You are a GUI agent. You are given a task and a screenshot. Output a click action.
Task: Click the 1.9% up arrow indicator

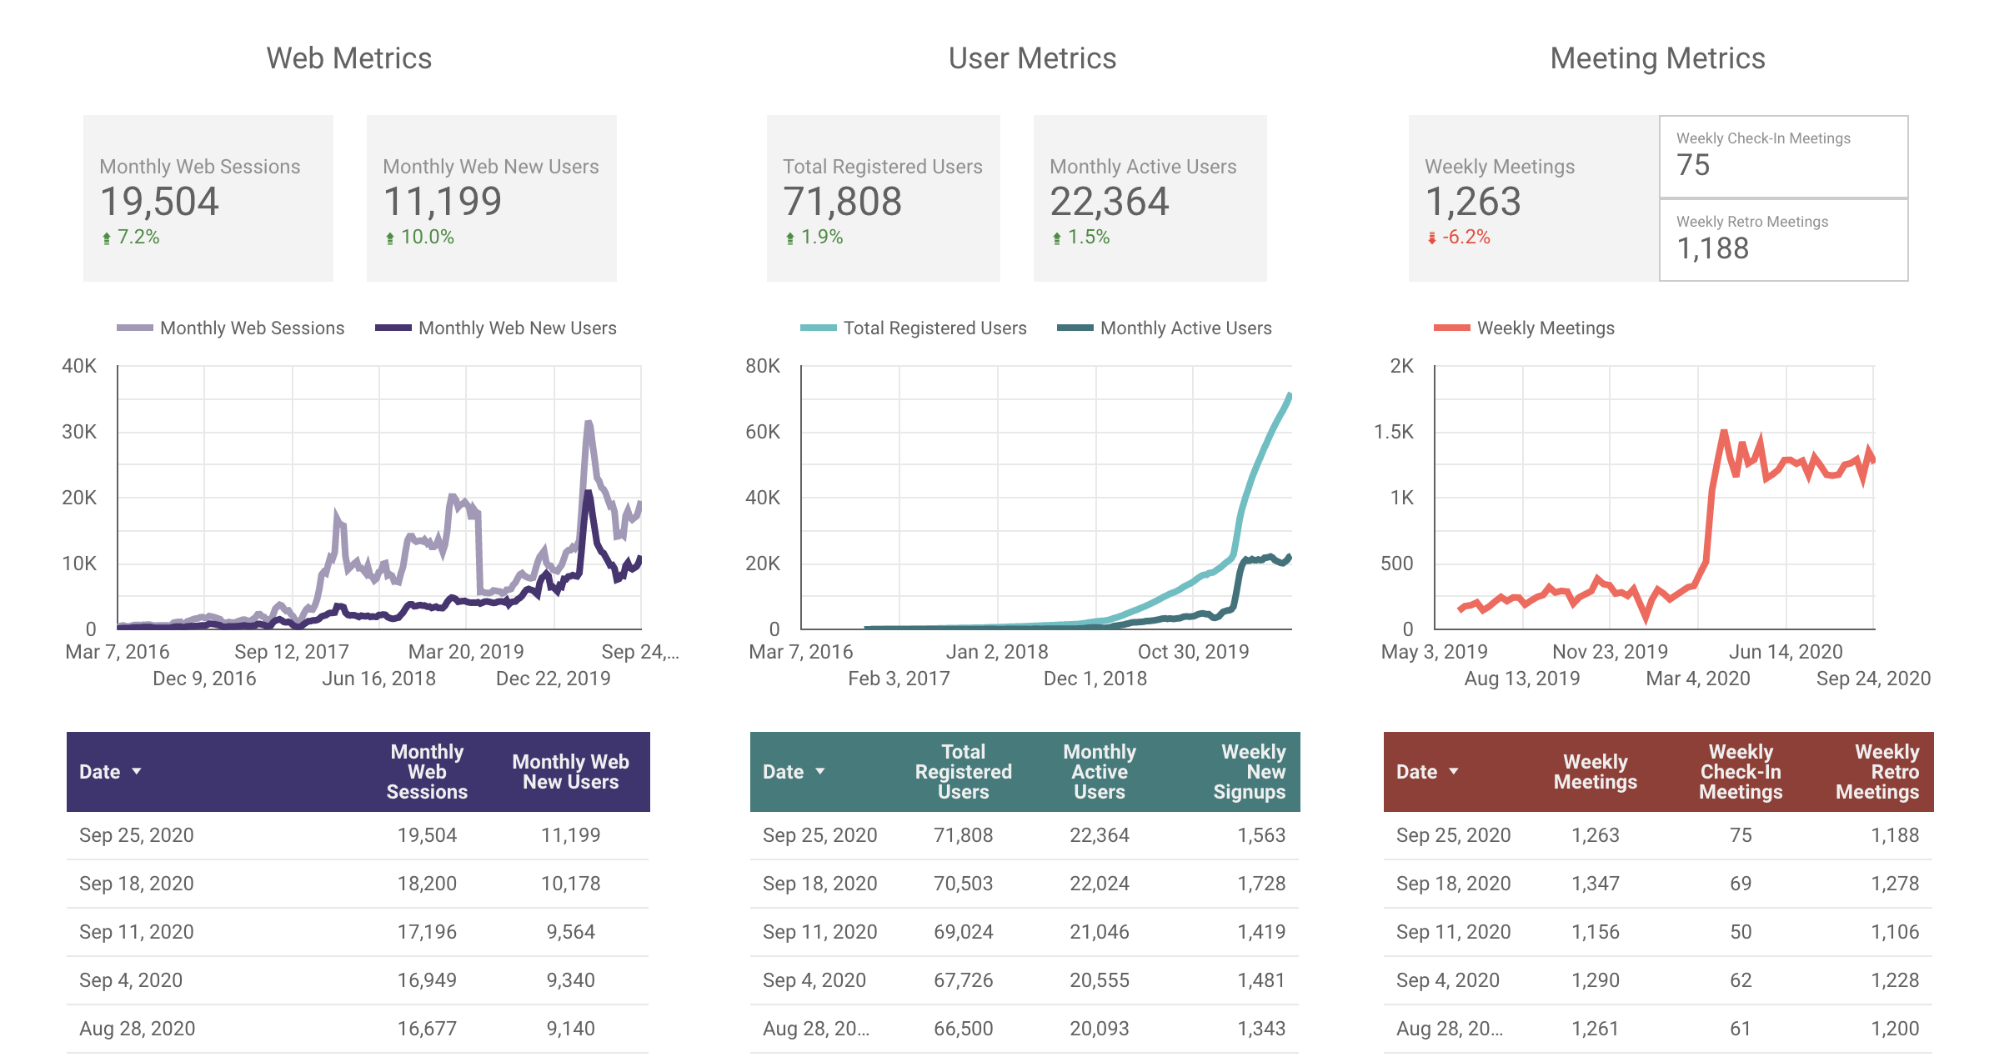coord(790,238)
